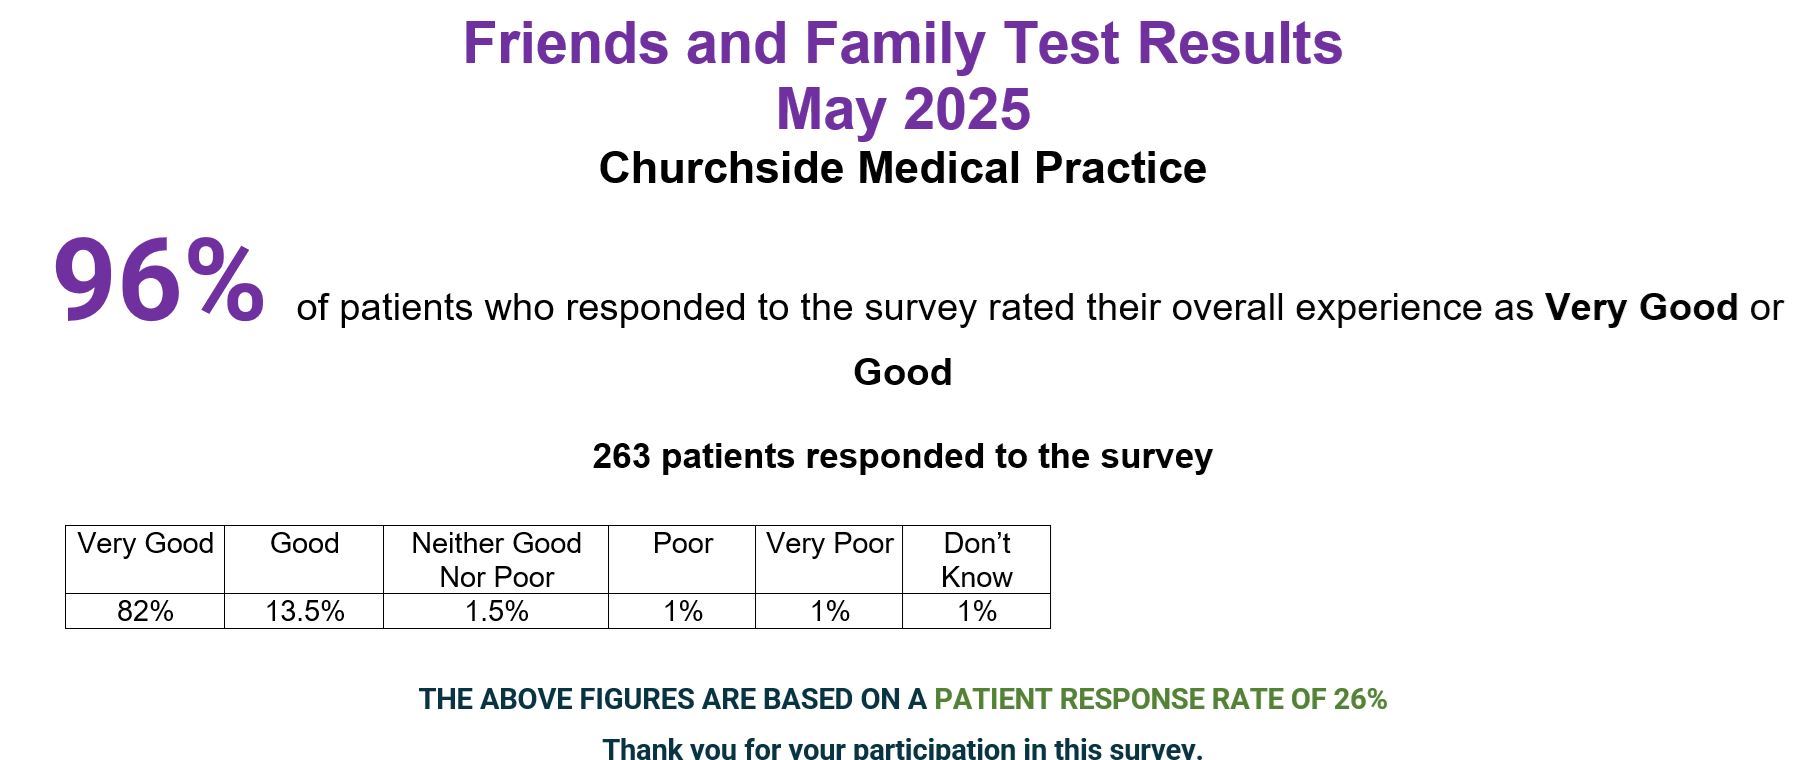Select the Poor table header cell
This screenshot has height=760, width=1808.
click(x=682, y=559)
